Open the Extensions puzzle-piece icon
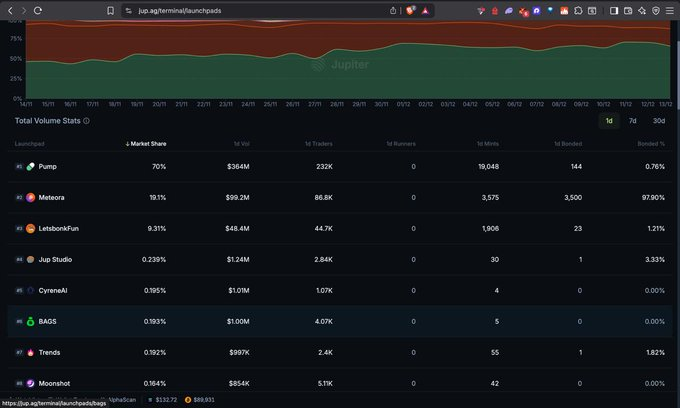The height and width of the screenshot is (408, 680). (578, 10)
